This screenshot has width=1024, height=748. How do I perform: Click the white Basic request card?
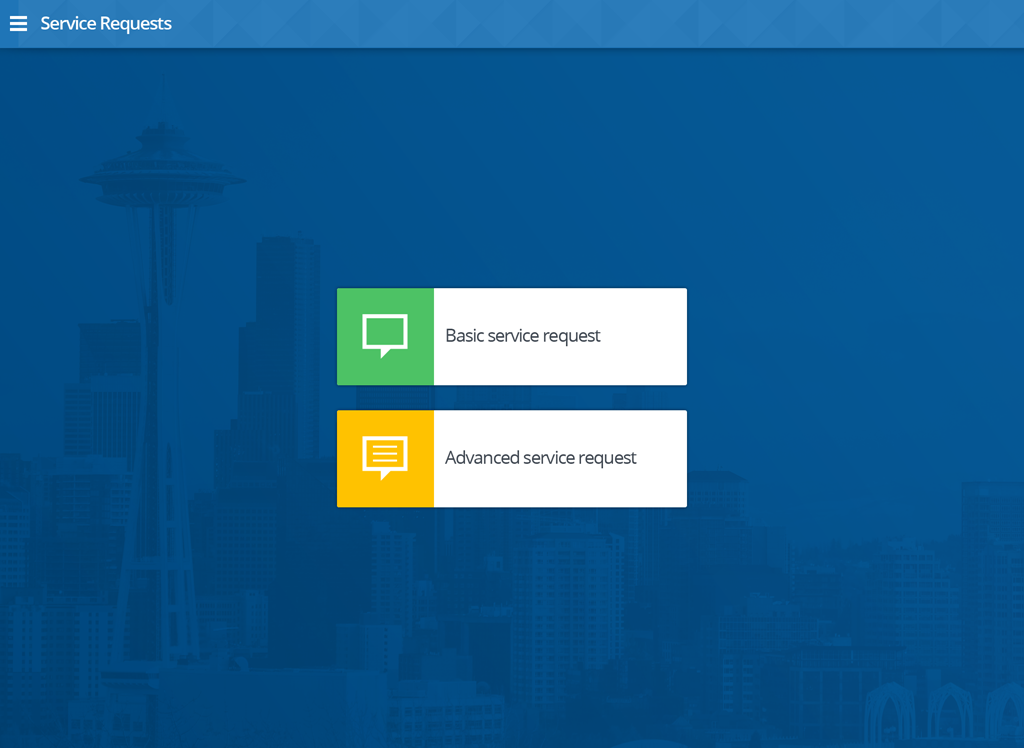pyautogui.click(x=560, y=336)
